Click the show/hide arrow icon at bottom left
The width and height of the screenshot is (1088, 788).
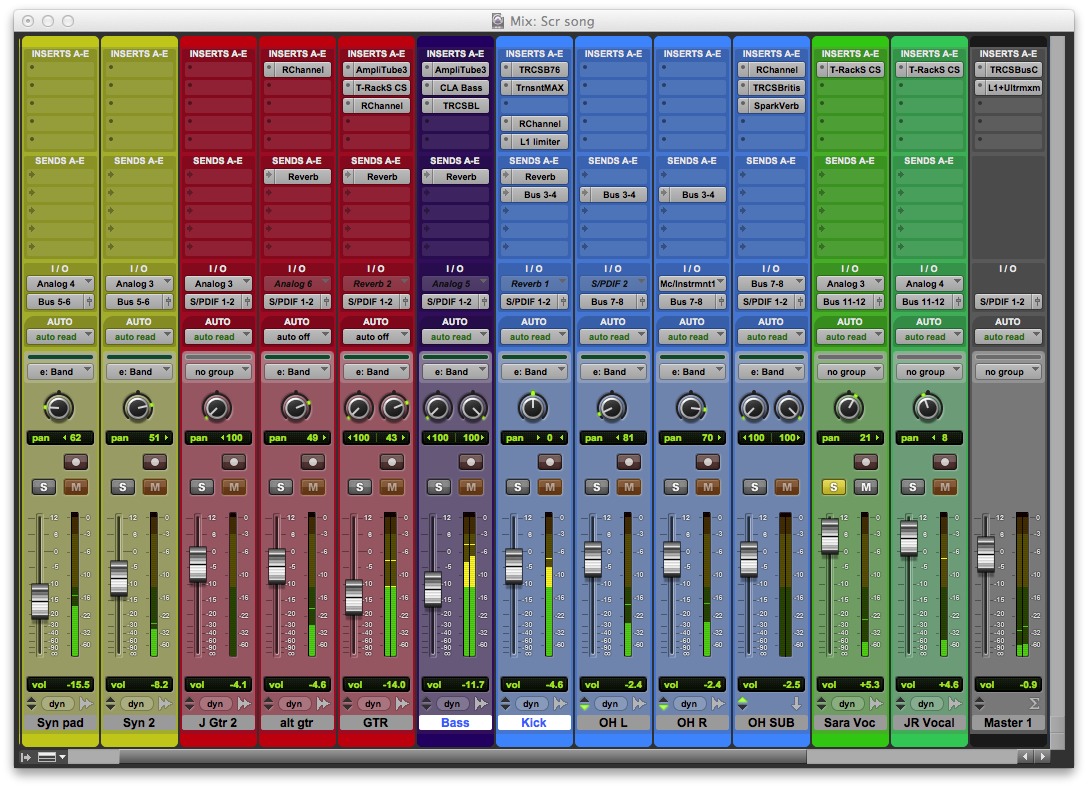26,757
